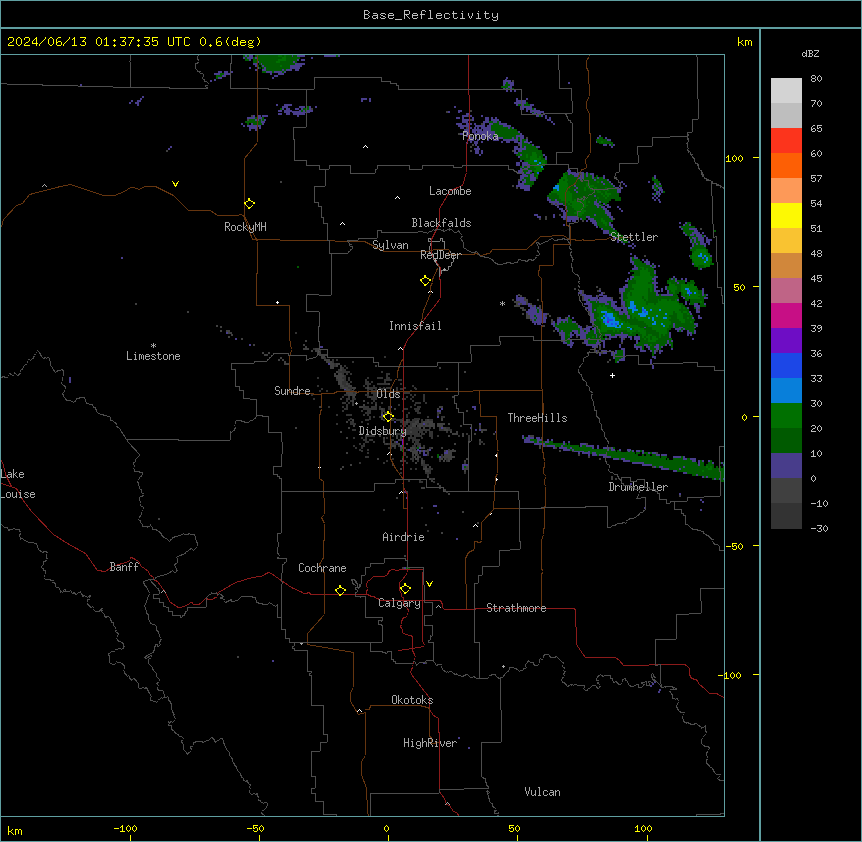Select the magenta 42 dBZ legend swatch

(786, 315)
